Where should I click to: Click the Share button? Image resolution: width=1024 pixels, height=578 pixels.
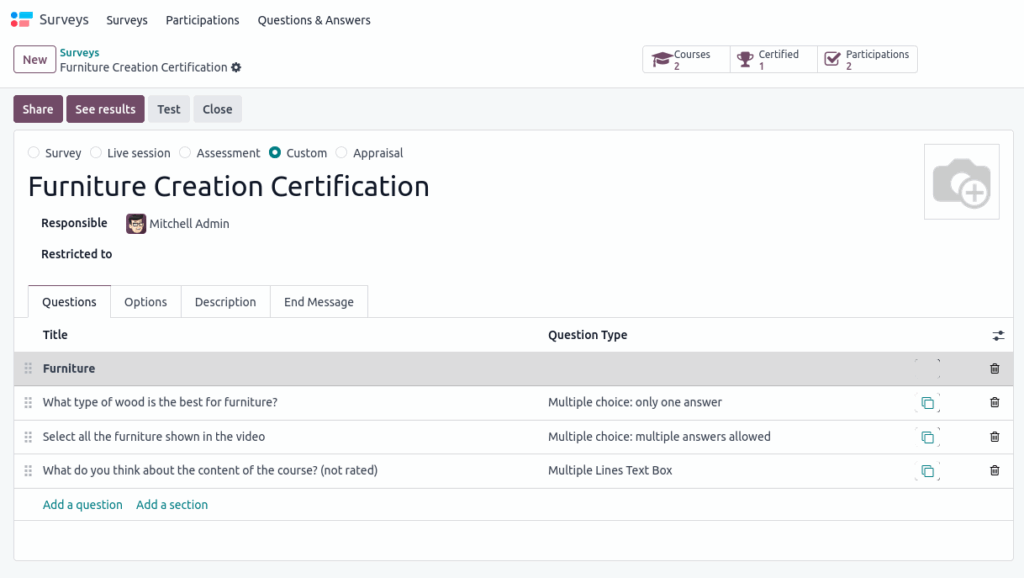(38, 109)
